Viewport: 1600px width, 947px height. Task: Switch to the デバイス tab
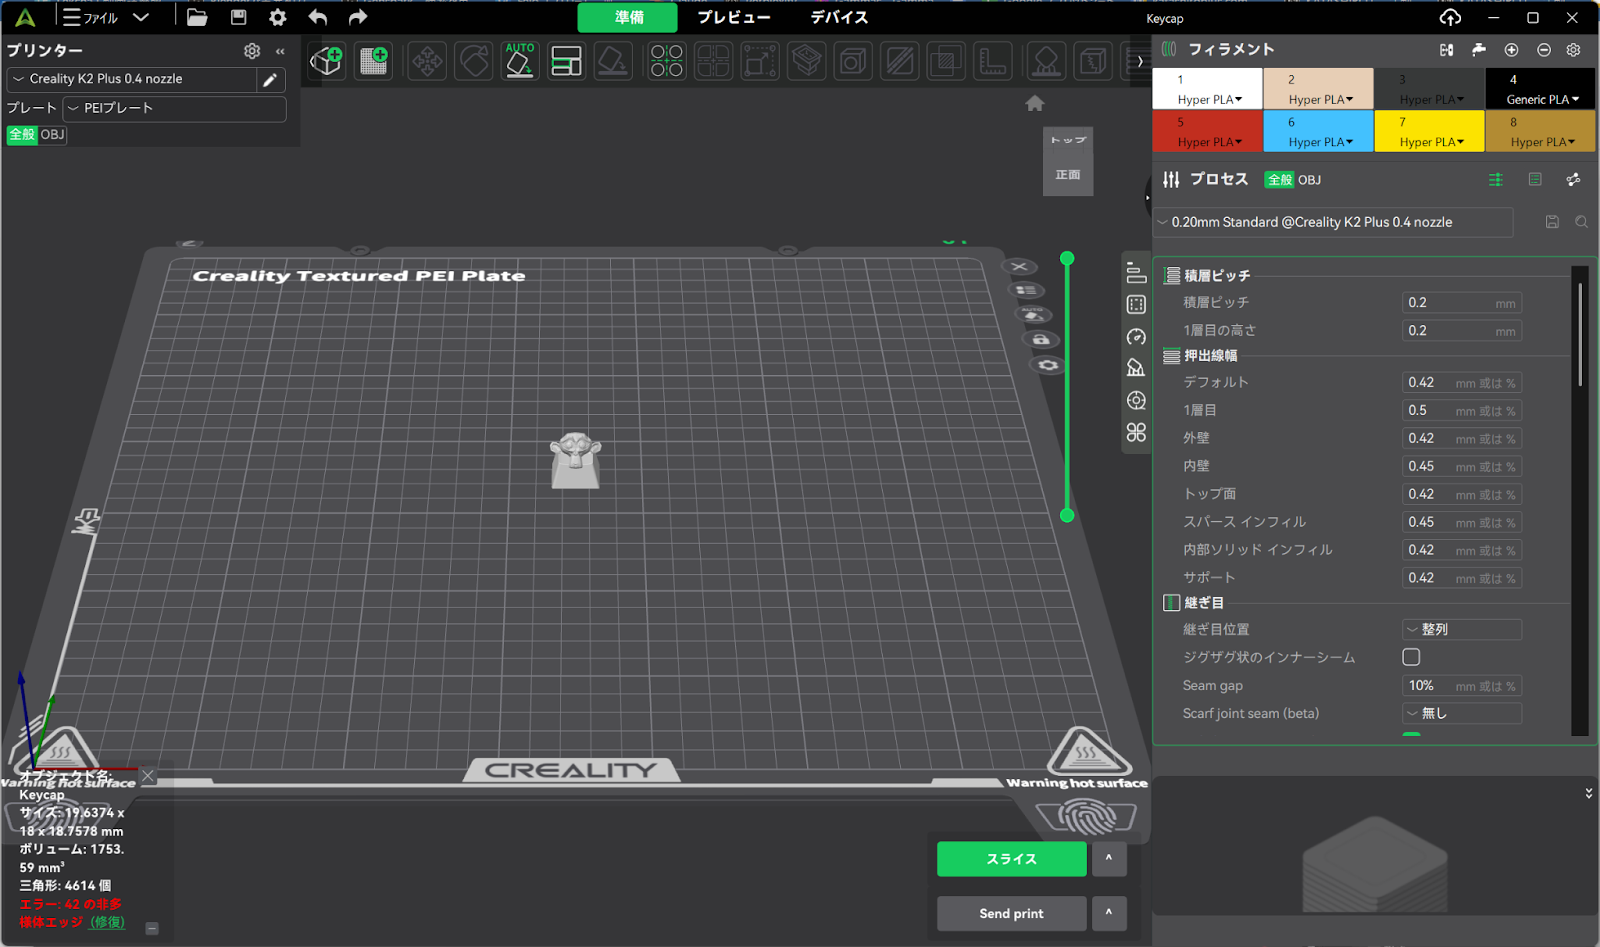(838, 18)
